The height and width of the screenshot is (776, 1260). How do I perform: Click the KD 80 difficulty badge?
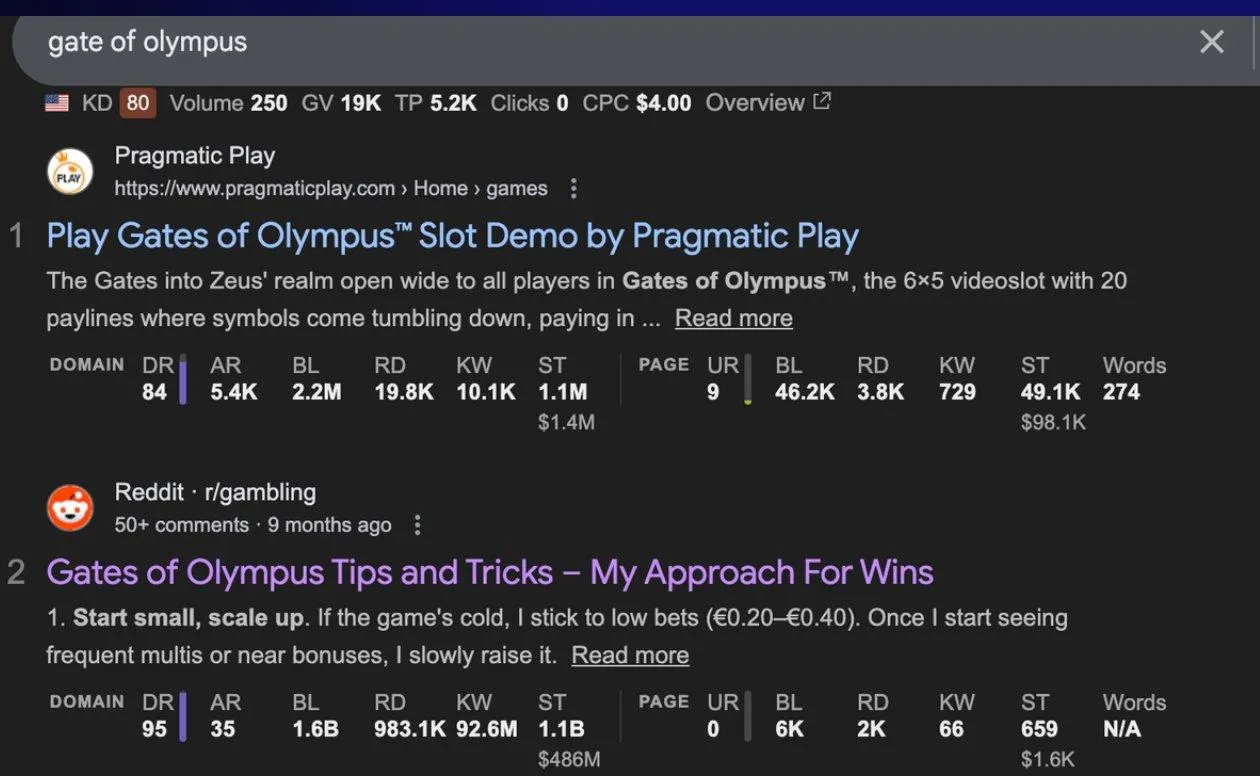click(137, 103)
